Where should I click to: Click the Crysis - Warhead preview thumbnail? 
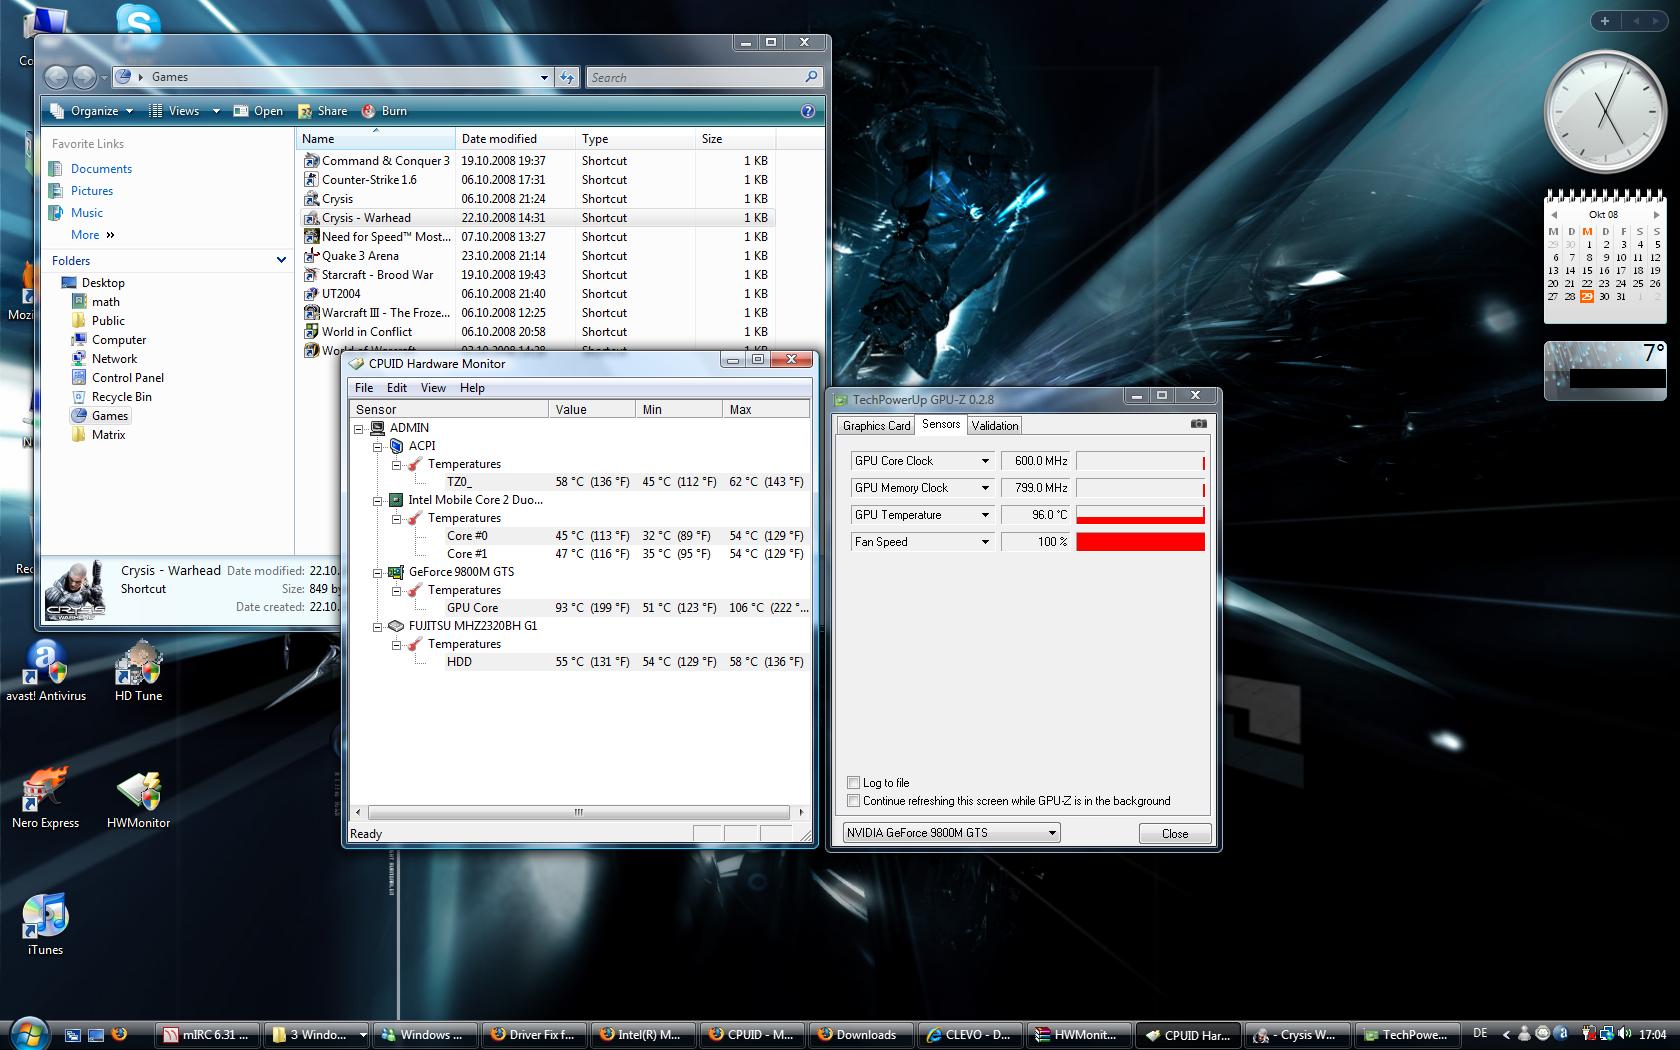coord(76,589)
